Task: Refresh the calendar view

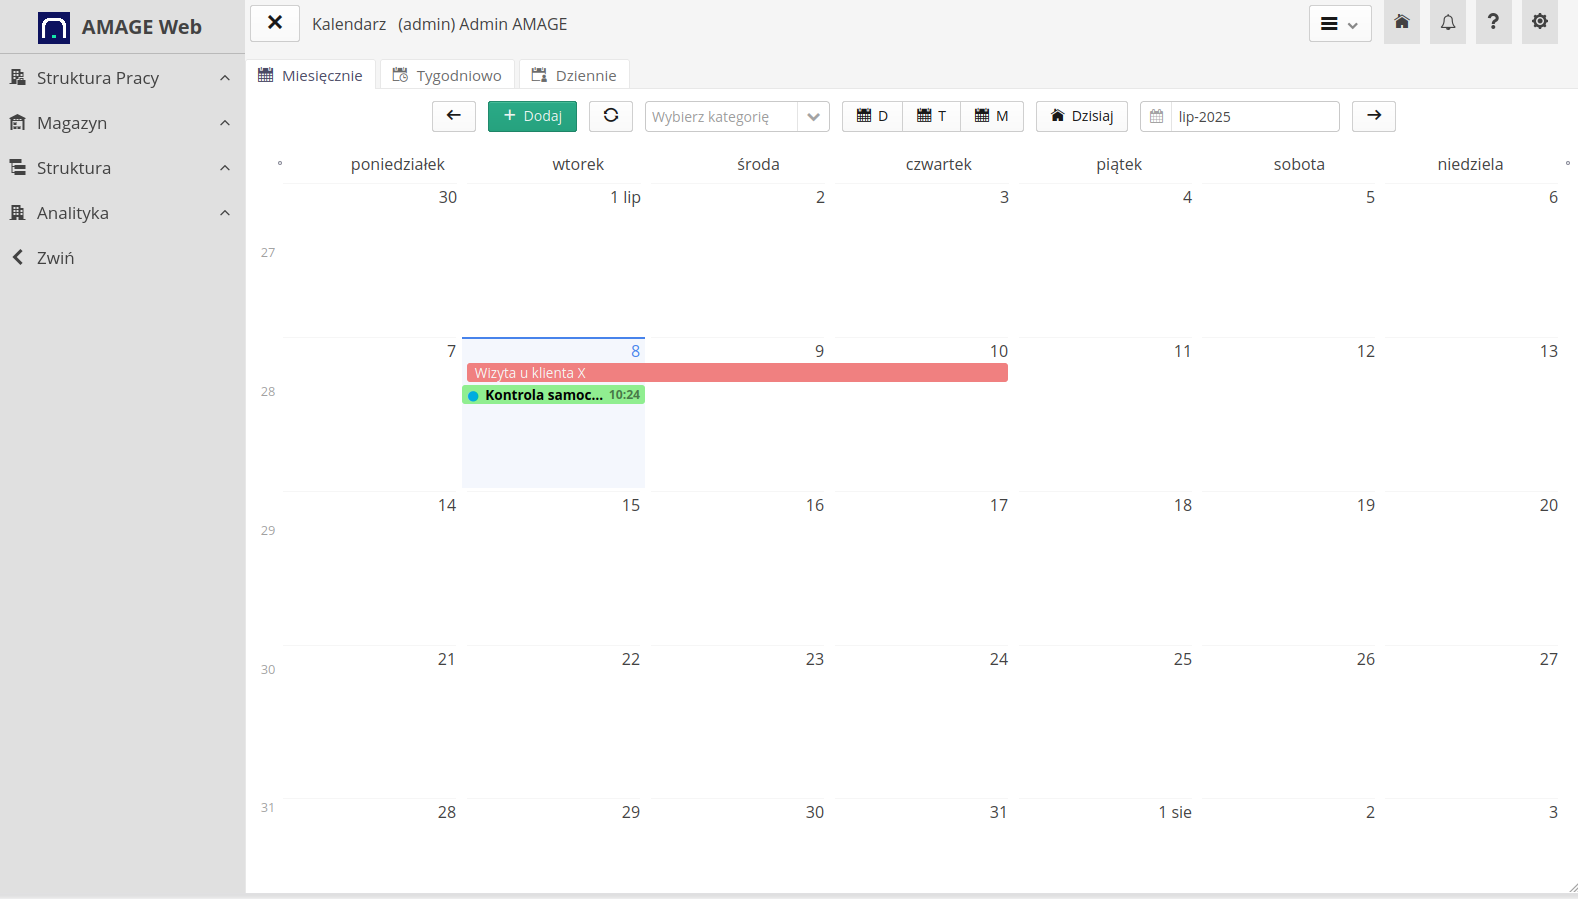Action: pyautogui.click(x=610, y=116)
